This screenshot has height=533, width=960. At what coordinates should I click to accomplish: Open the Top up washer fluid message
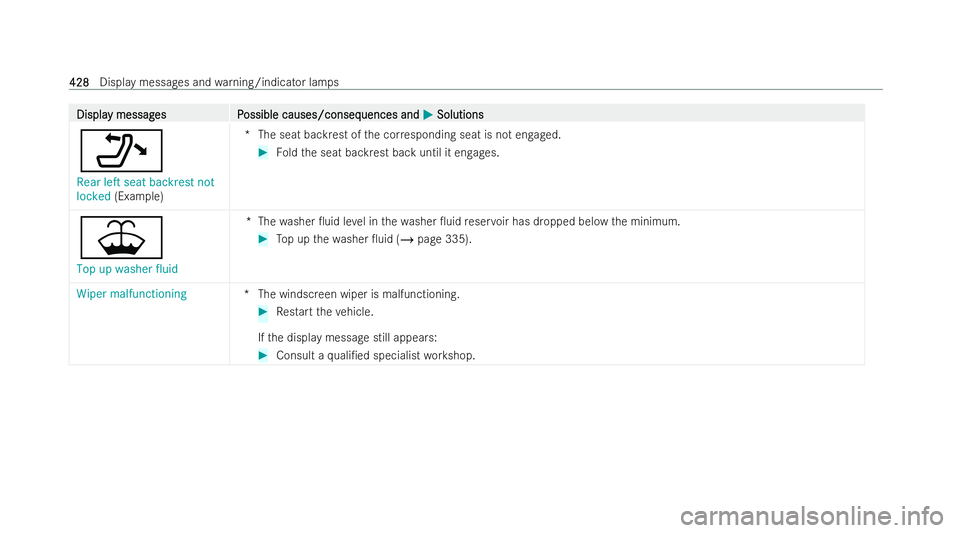click(x=127, y=269)
